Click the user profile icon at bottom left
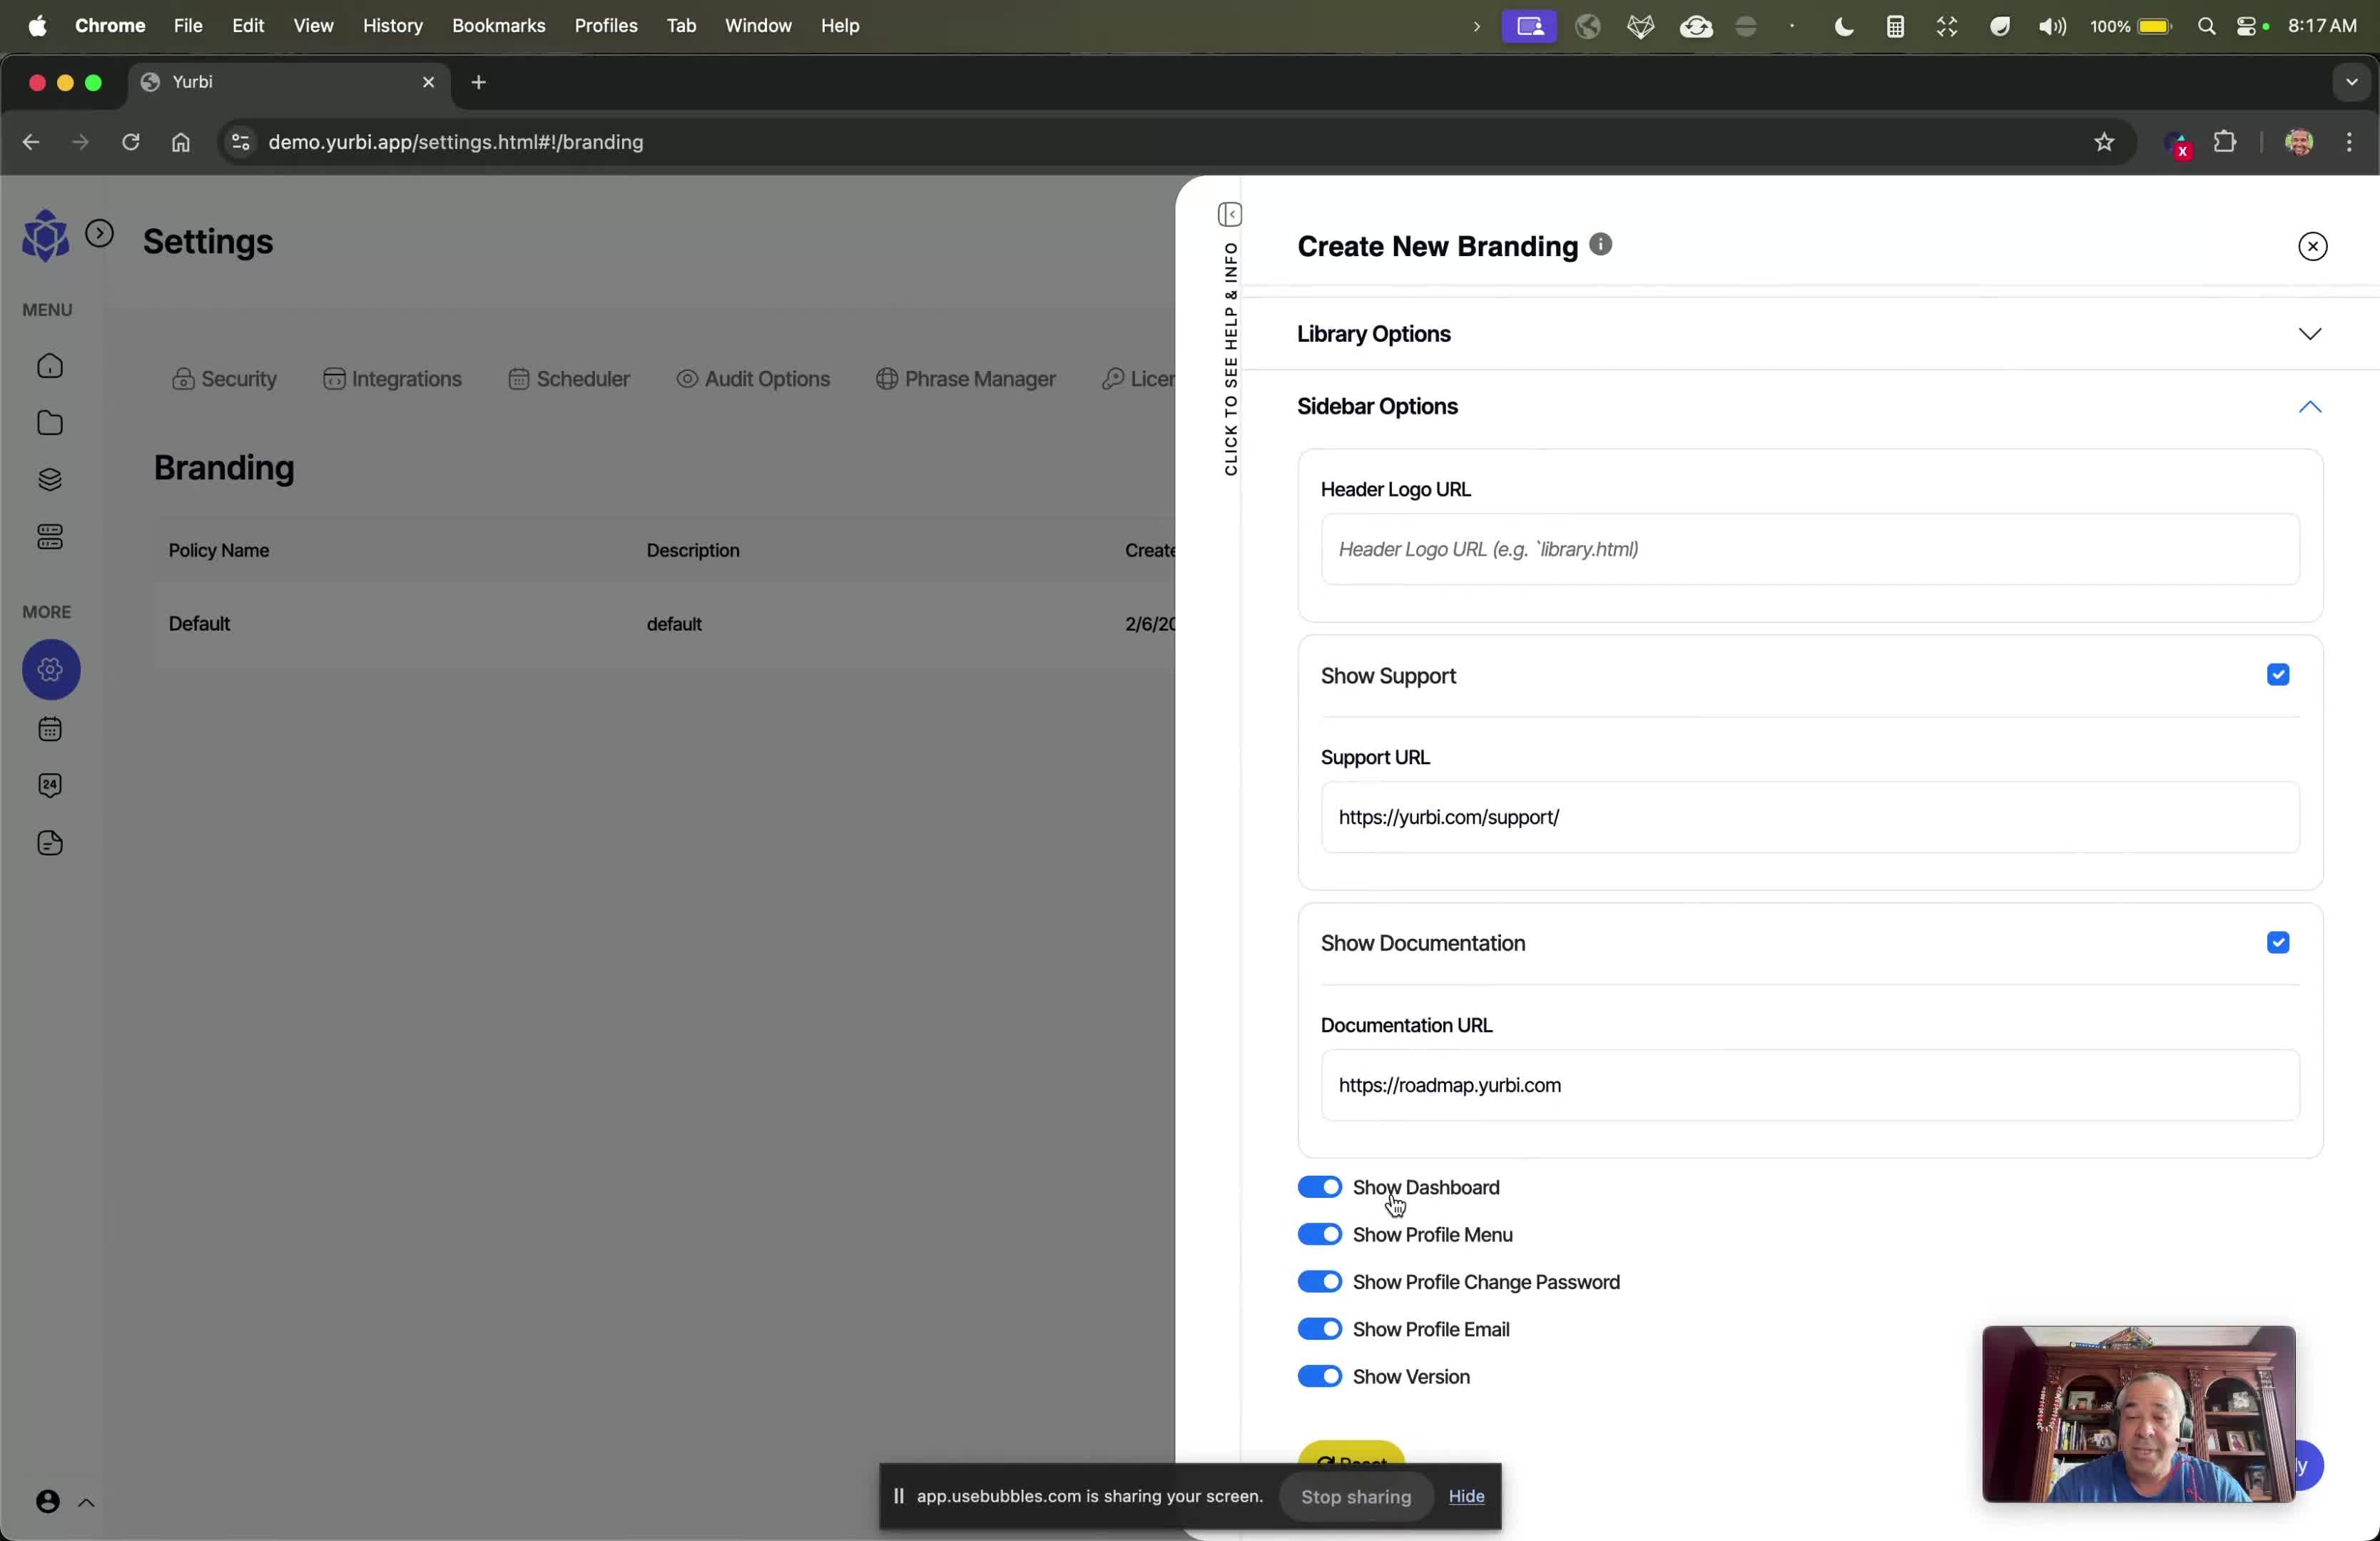 [47, 1502]
